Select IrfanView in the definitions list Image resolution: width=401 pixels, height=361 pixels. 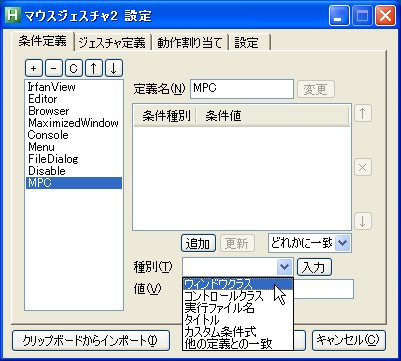(74, 87)
